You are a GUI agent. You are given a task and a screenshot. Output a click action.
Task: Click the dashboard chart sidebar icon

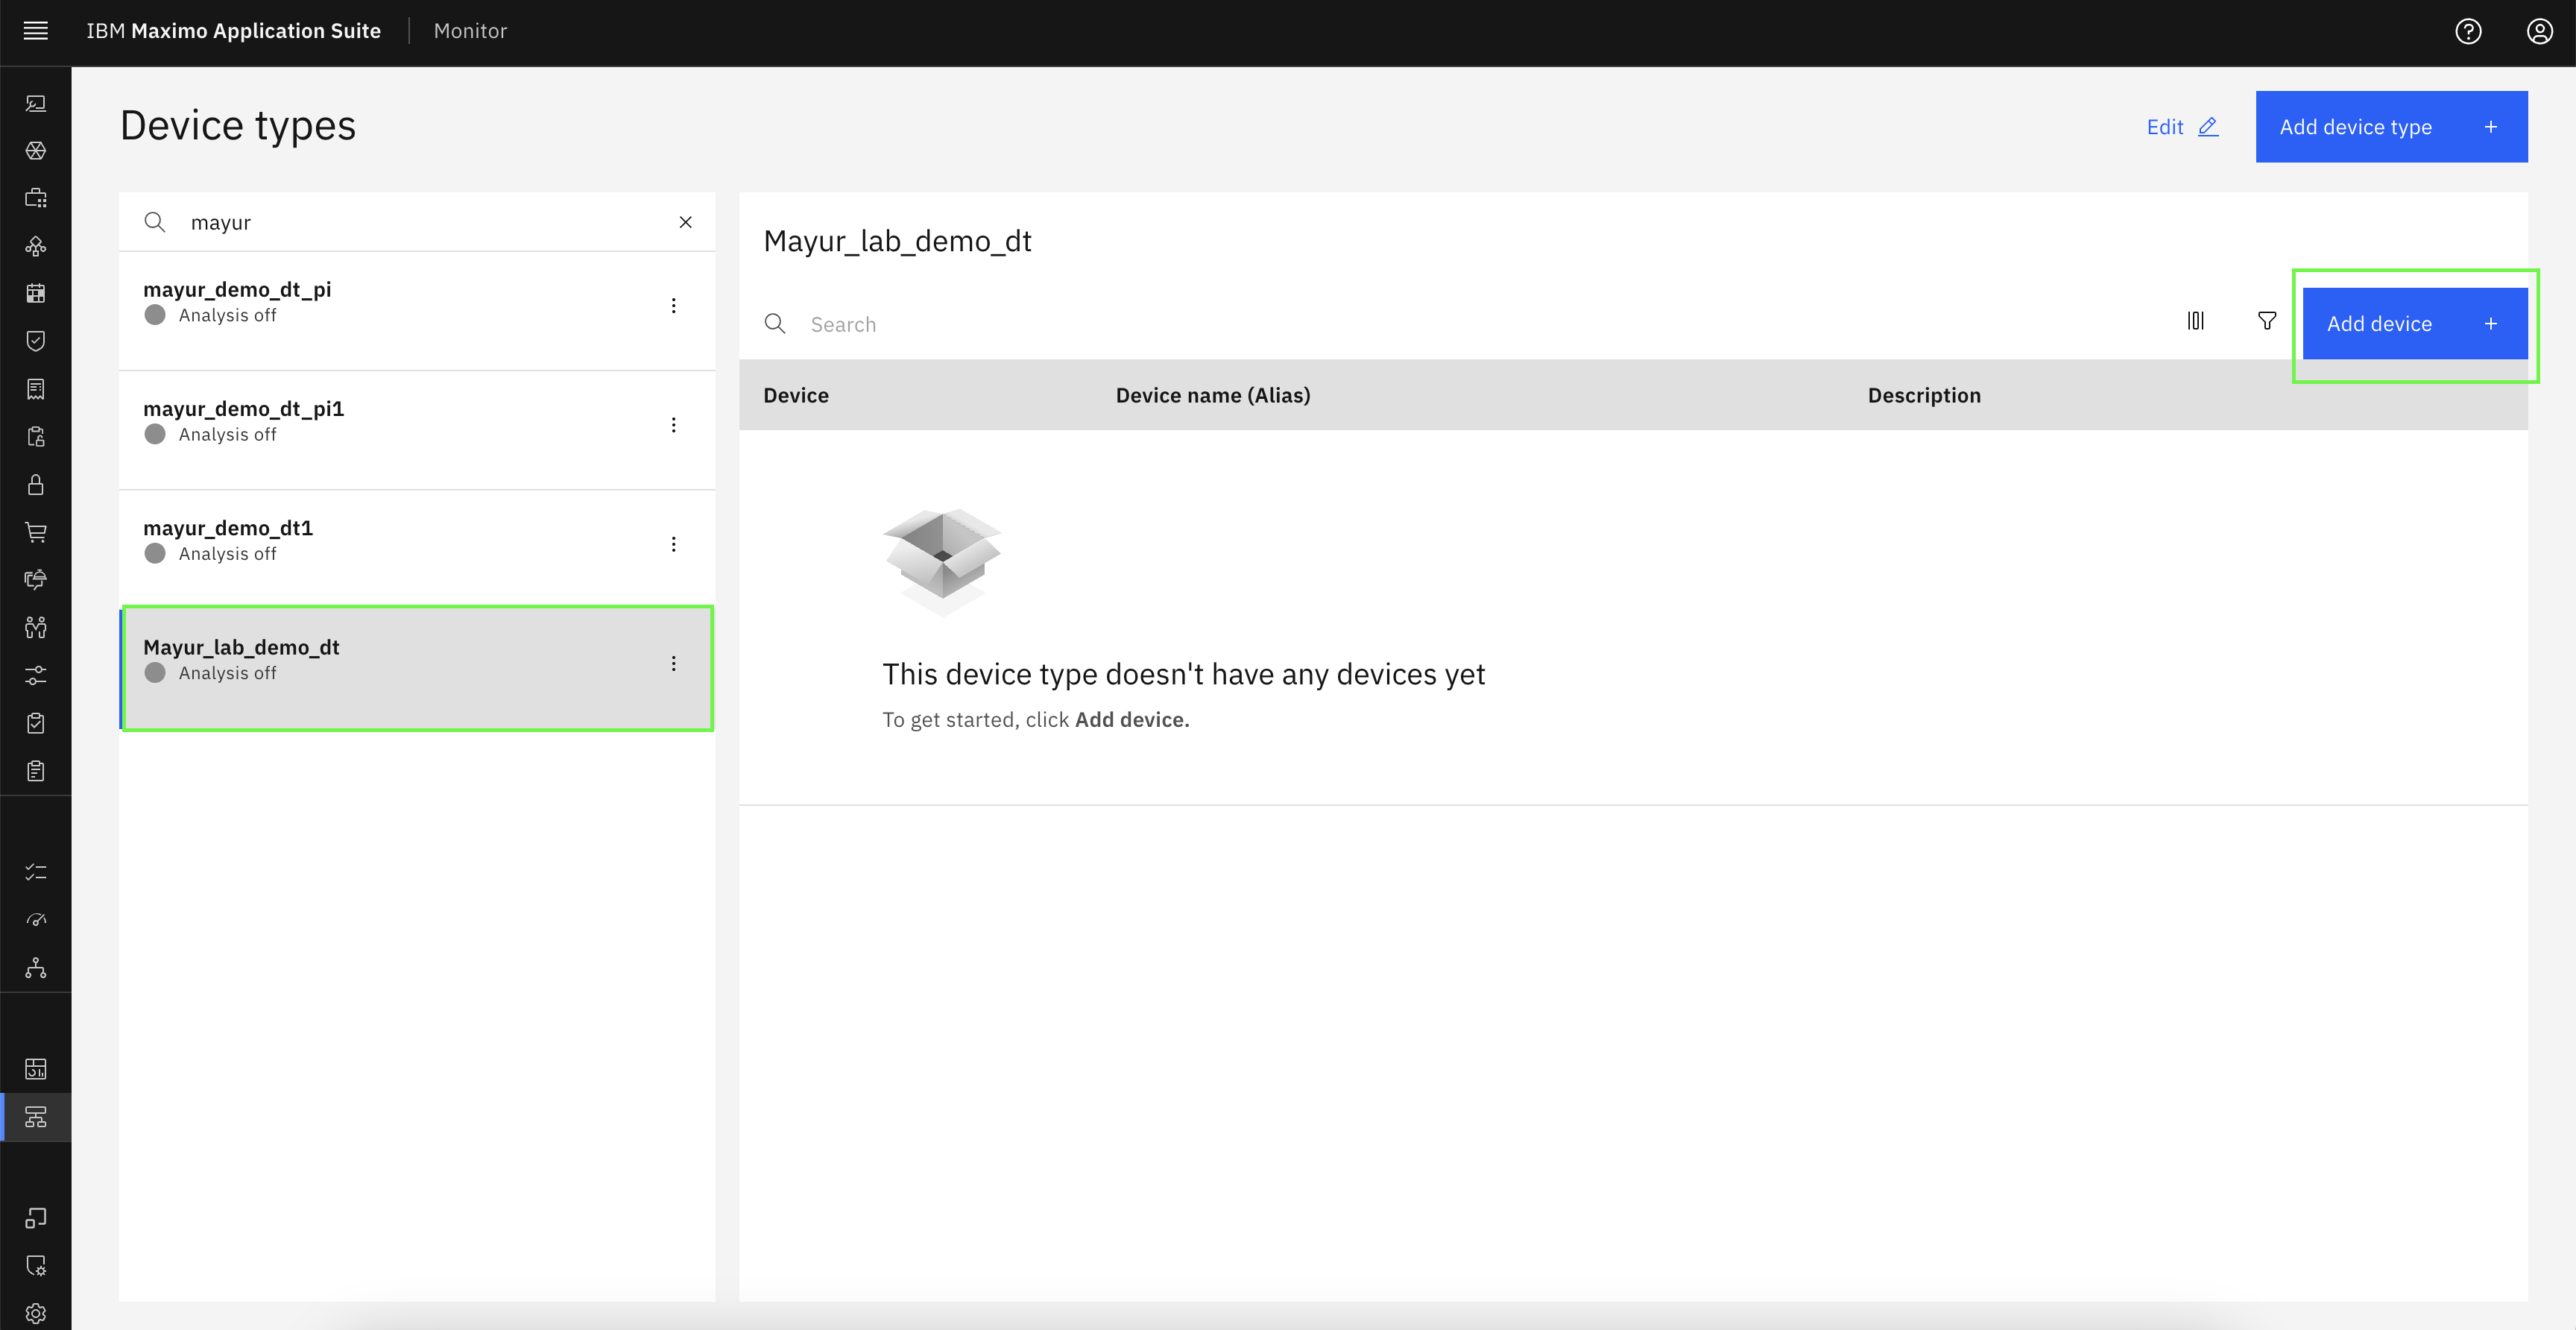tap(36, 1069)
